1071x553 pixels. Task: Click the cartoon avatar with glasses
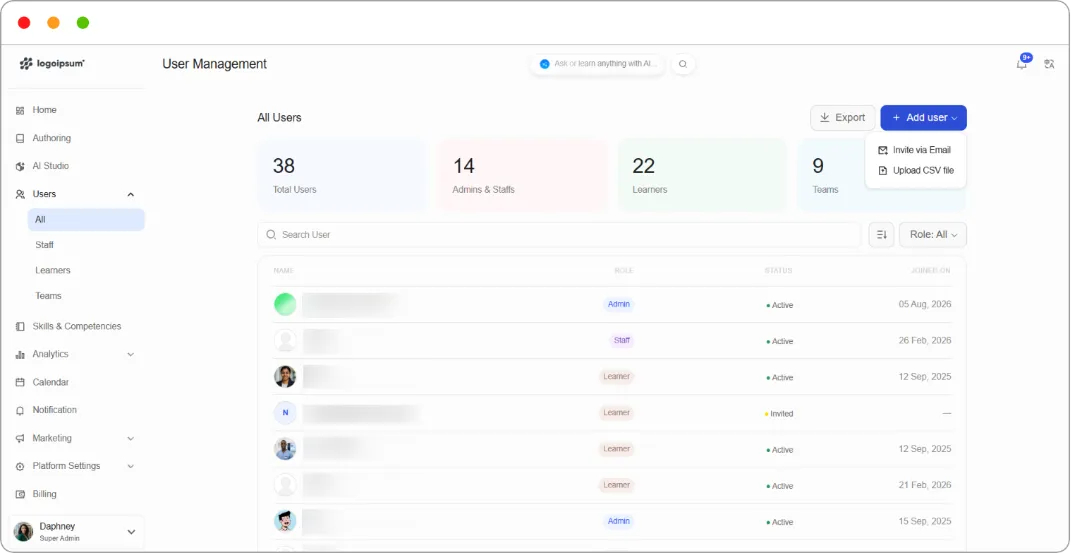point(285,522)
